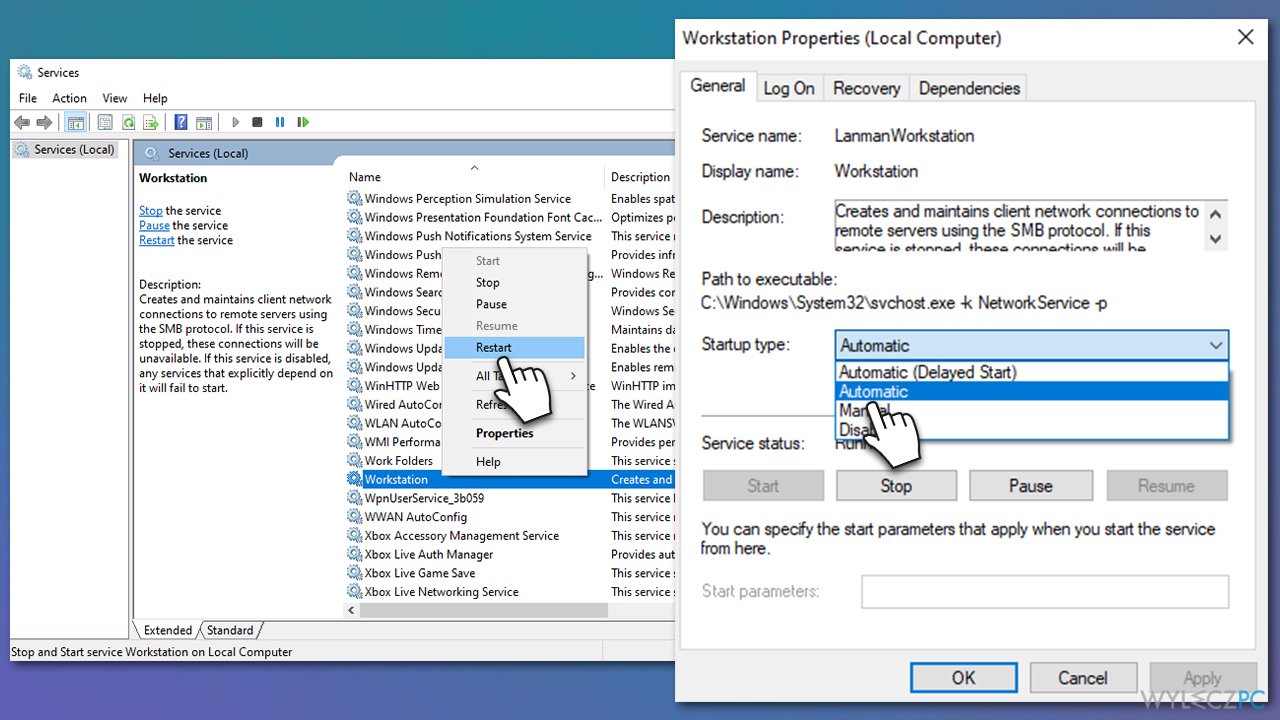Select the Xbox Live Auth Manager row
This screenshot has height=720, width=1280.
(510, 554)
